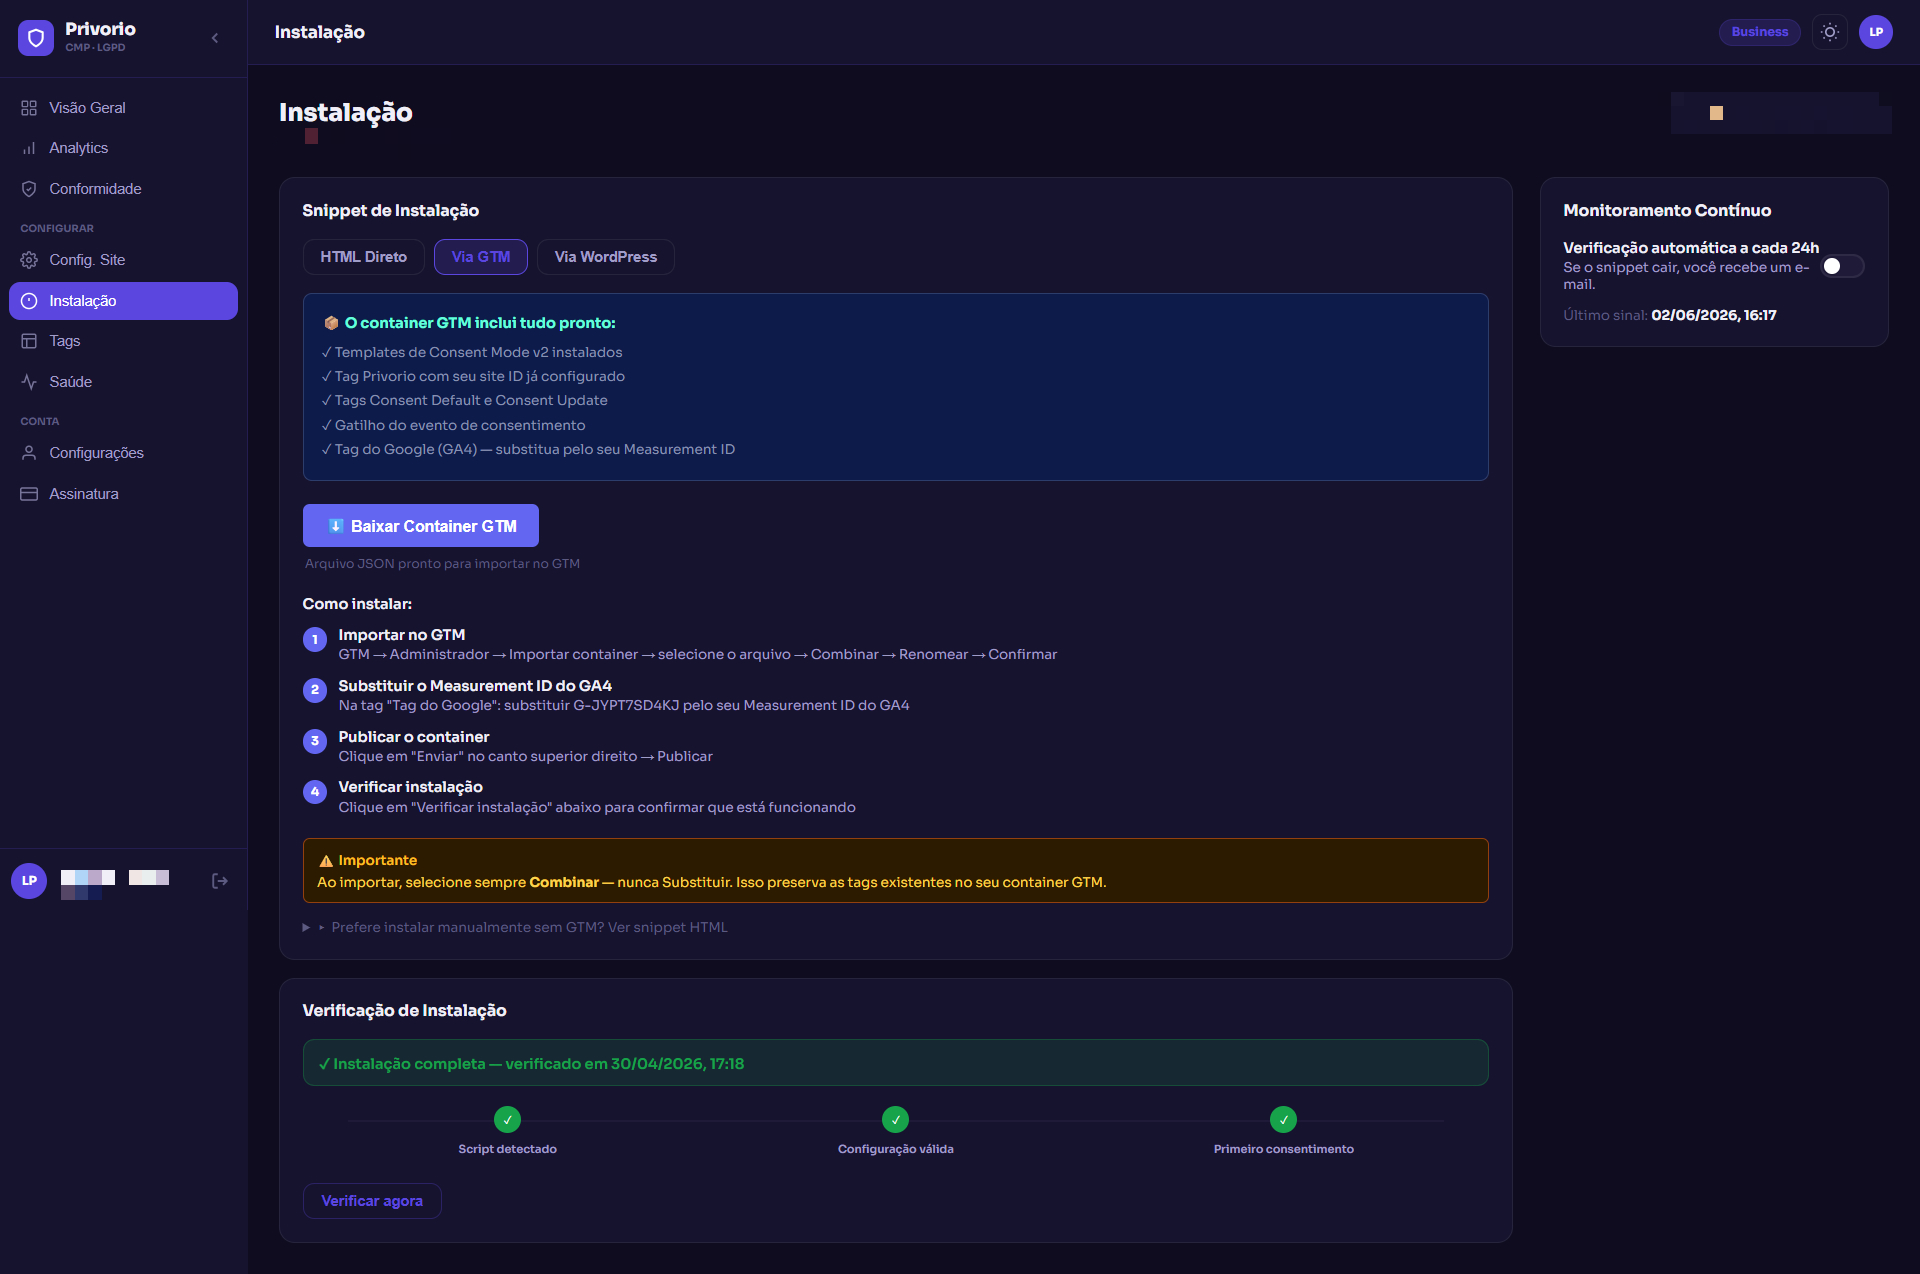Click the Verificar agora button

[x=372, y=1201]
